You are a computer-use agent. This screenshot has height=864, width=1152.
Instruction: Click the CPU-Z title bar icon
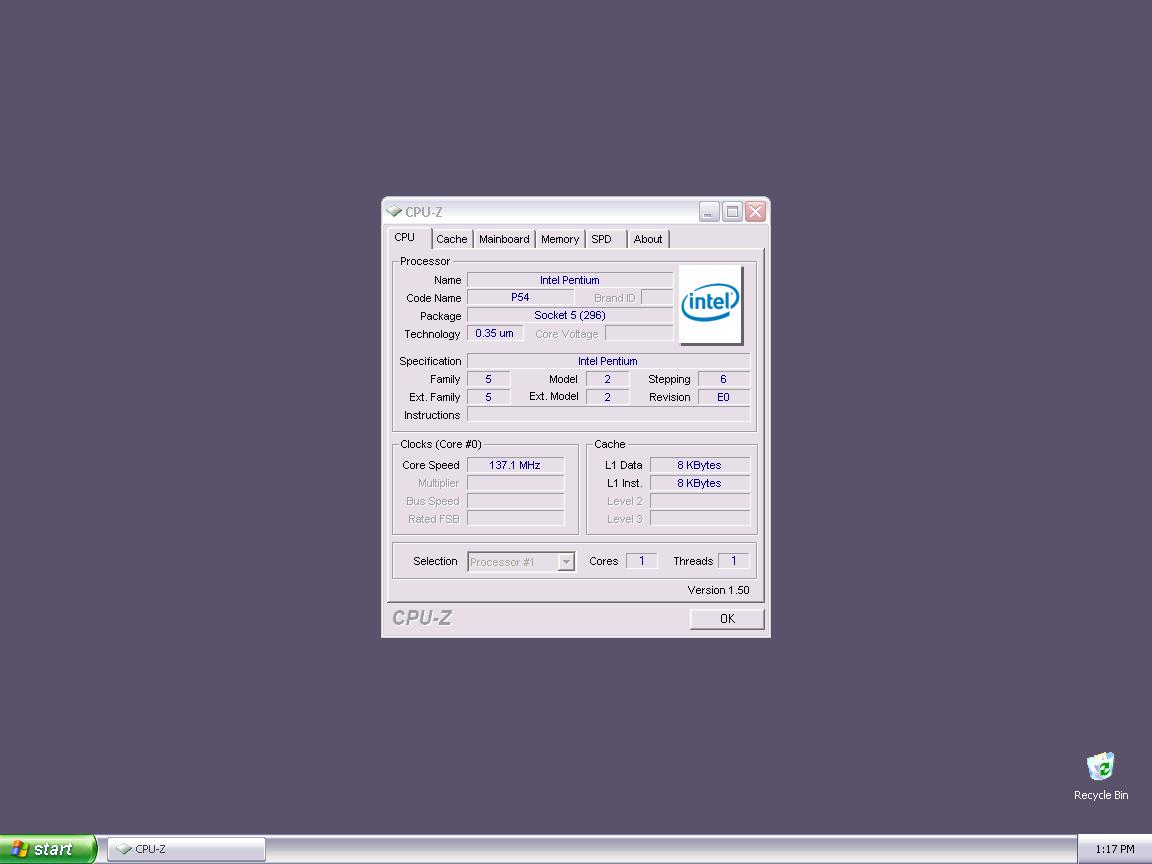click(x=394, y=212)
